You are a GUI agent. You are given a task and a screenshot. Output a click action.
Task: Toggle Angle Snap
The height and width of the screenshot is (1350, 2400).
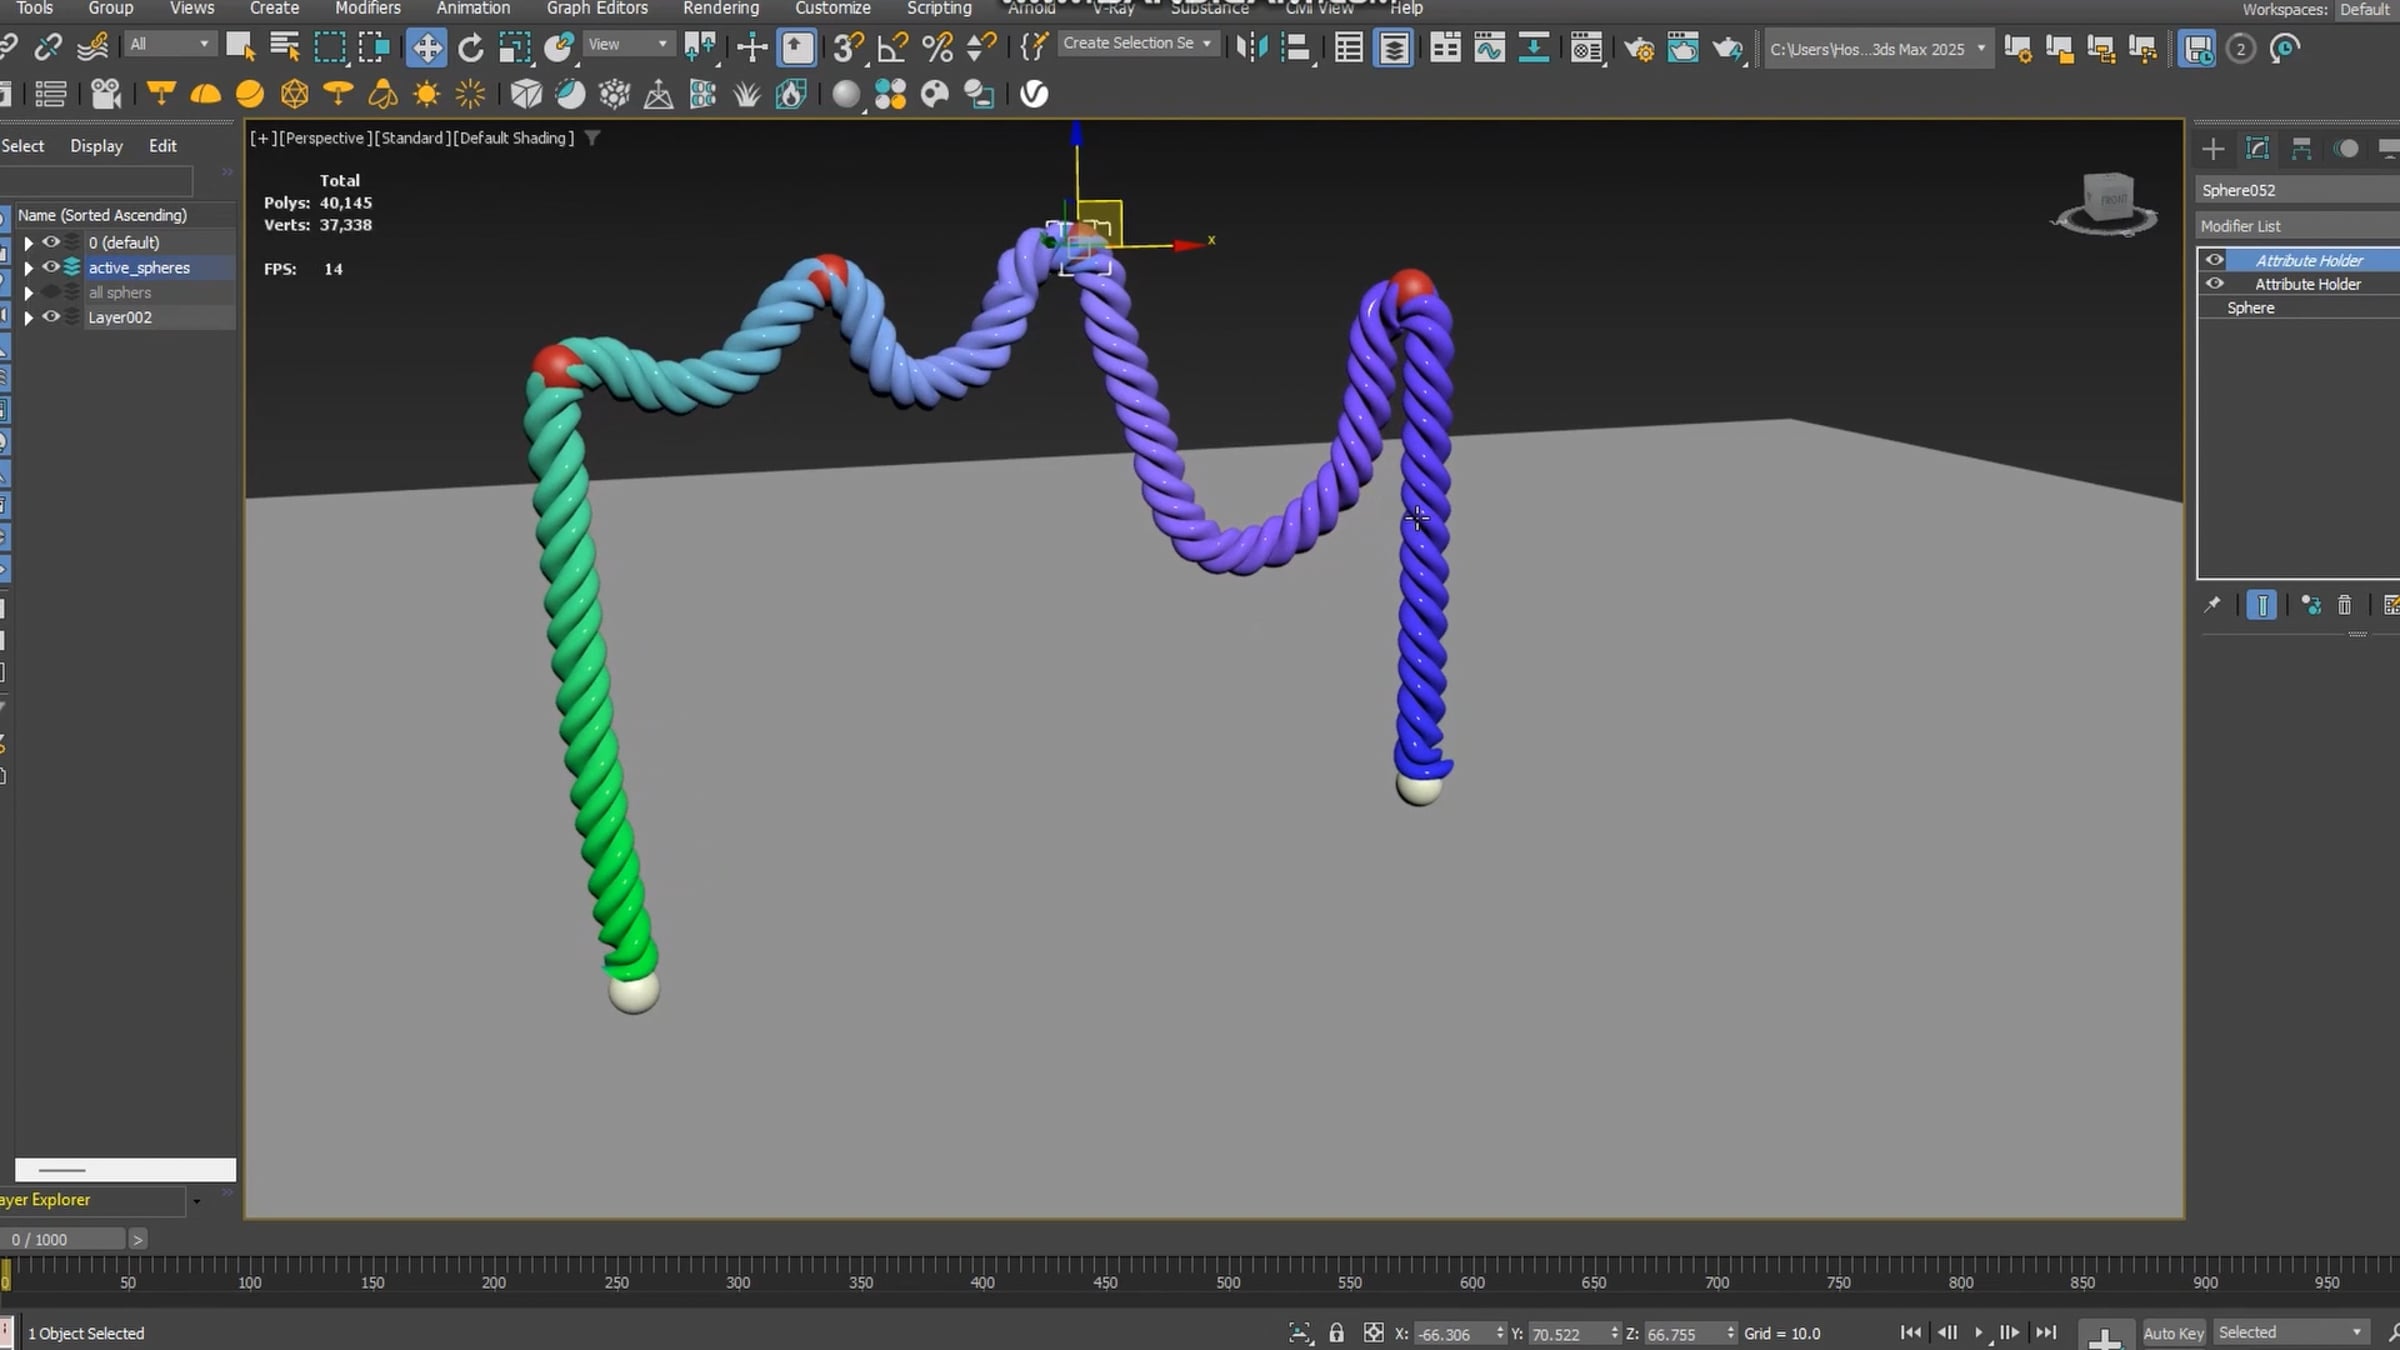[893, 47]
